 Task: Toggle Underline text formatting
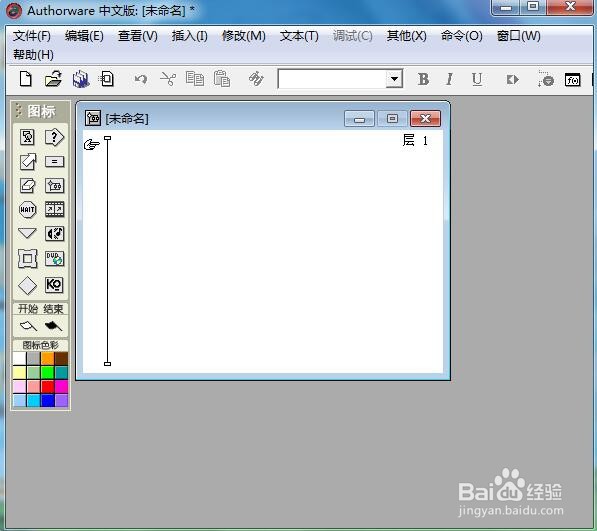click(x=477, y=79)
